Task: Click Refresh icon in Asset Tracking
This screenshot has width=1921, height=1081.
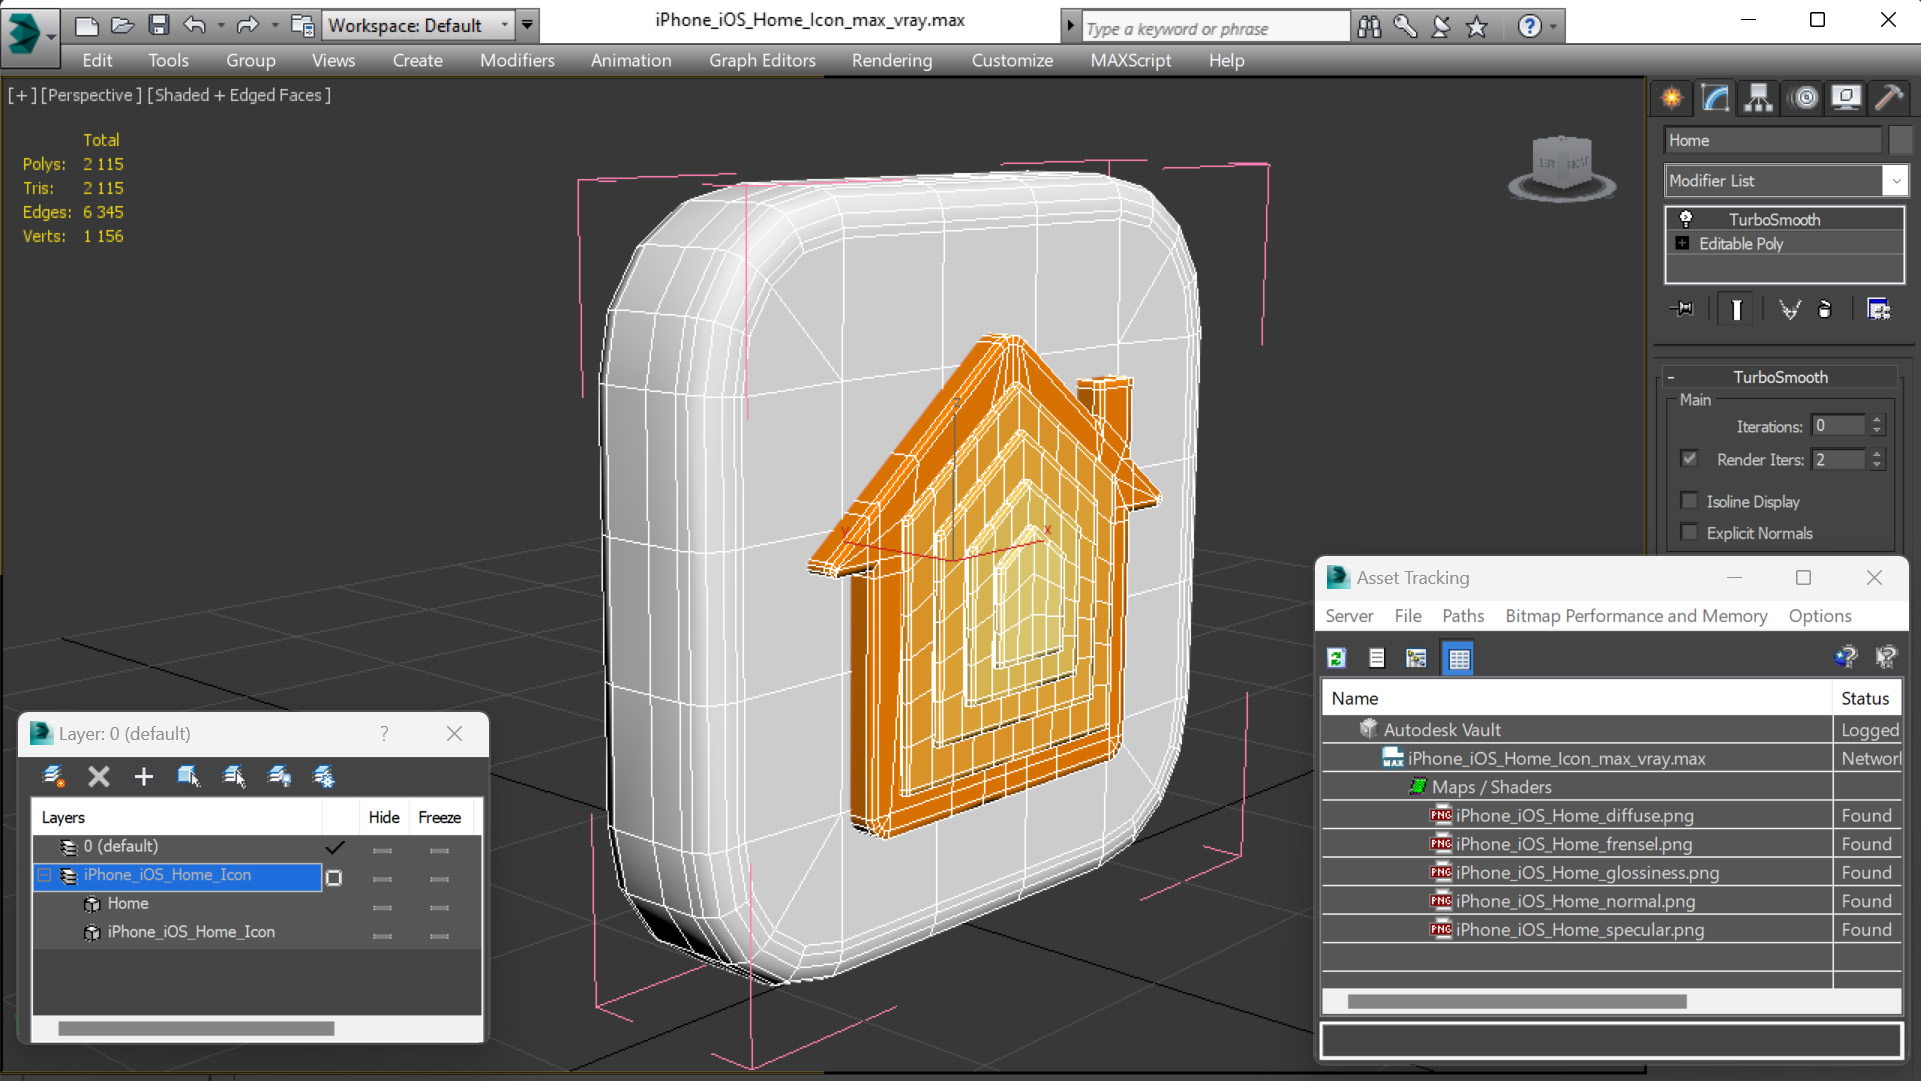Action: pyautogui.click(x=1337, y=658)
